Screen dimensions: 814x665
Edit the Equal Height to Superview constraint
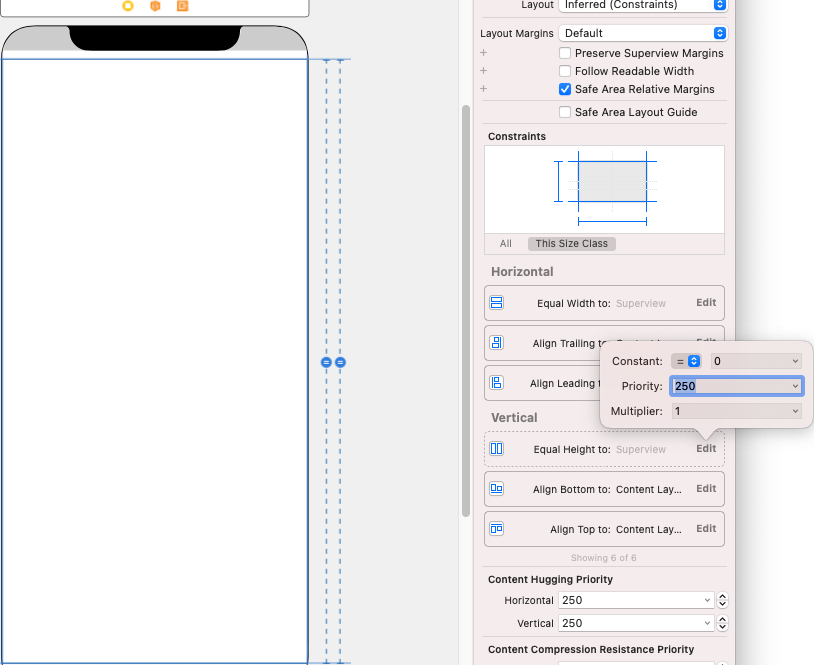706,449
